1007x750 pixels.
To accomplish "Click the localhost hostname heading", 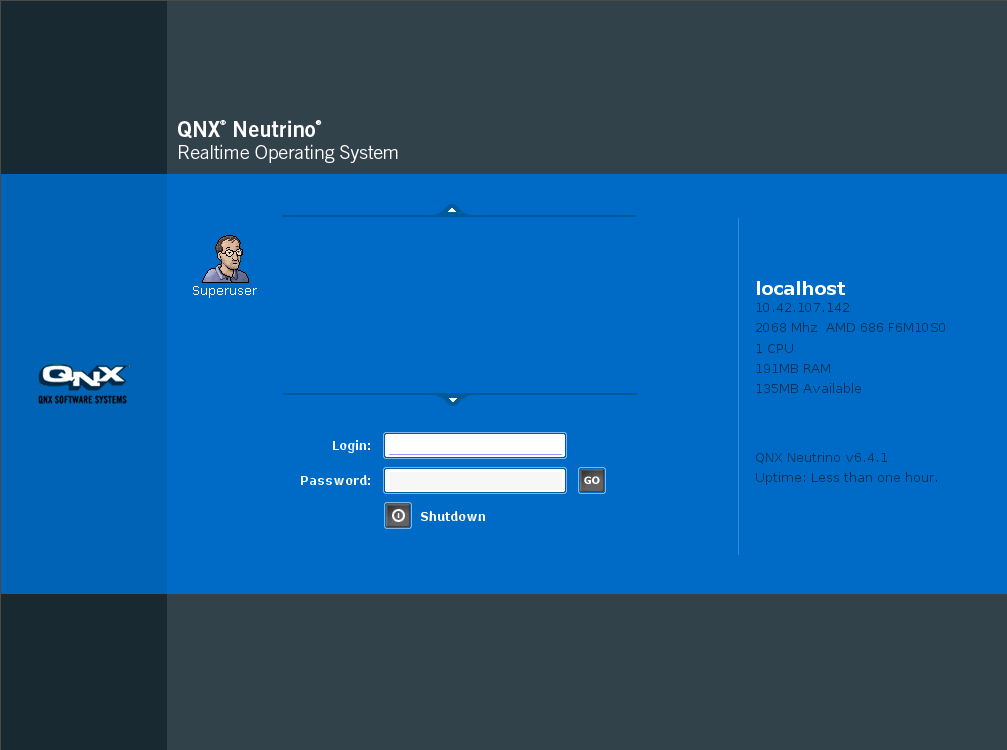I will tap(800, 289).
